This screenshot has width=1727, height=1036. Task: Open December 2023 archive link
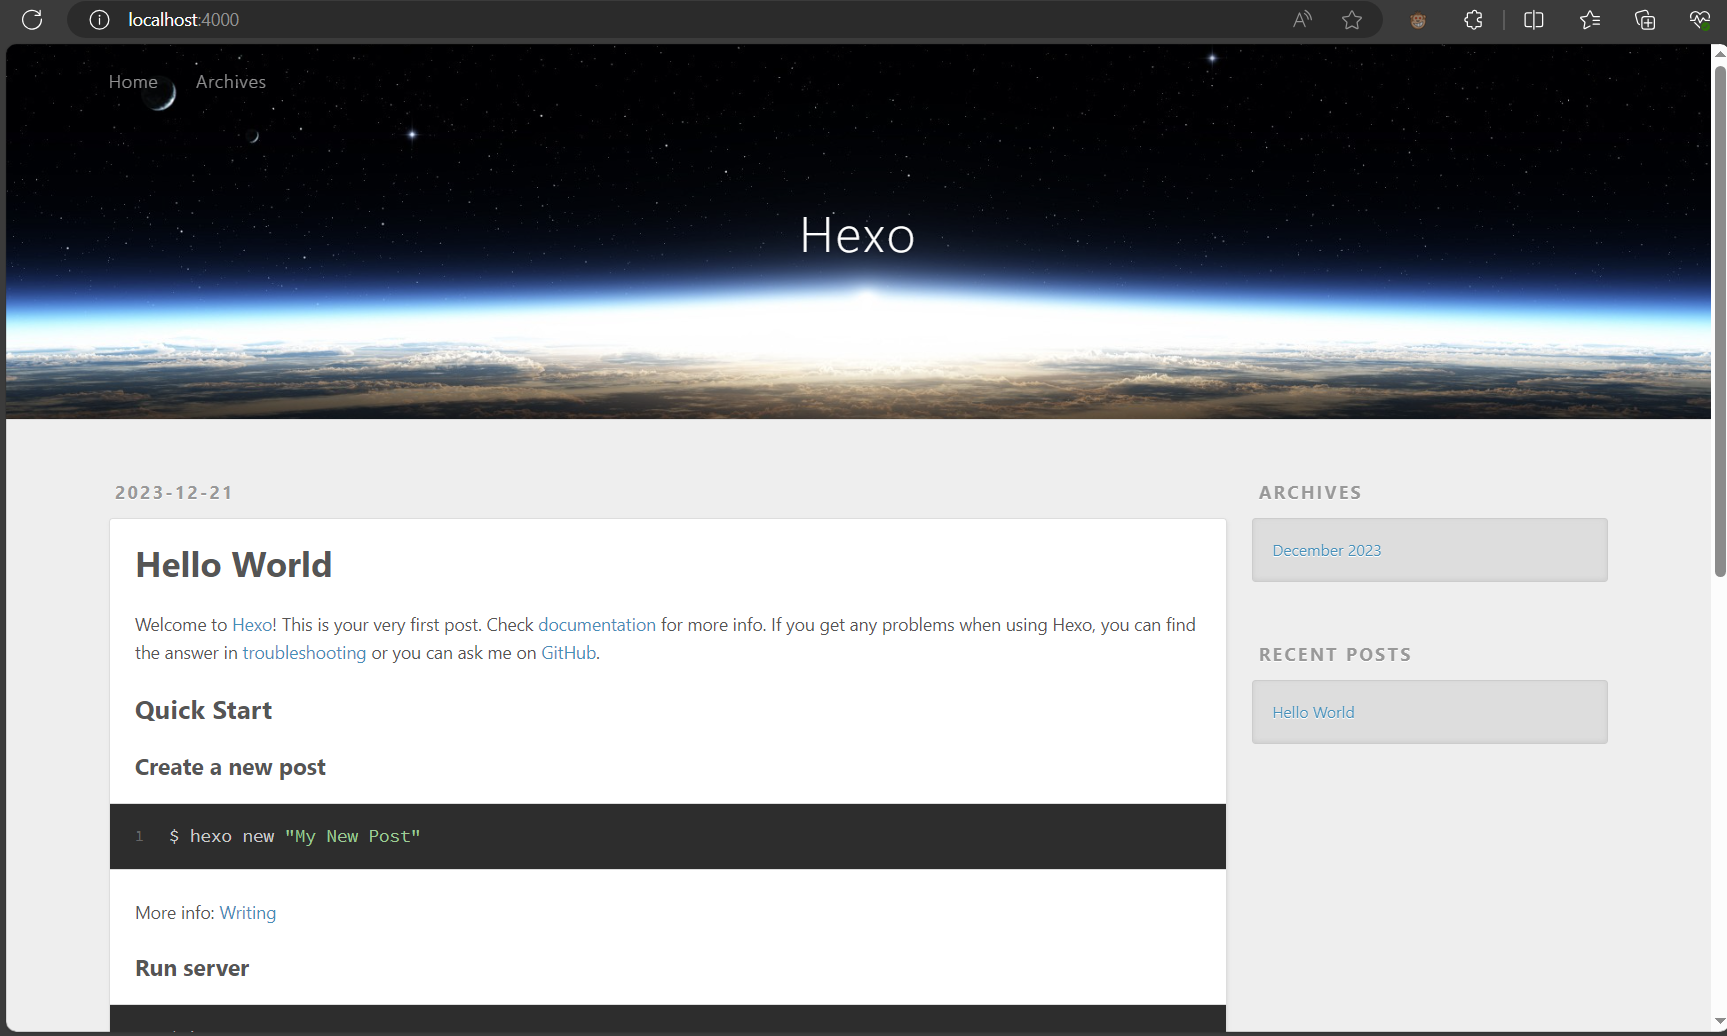[x=1327, y=551]
